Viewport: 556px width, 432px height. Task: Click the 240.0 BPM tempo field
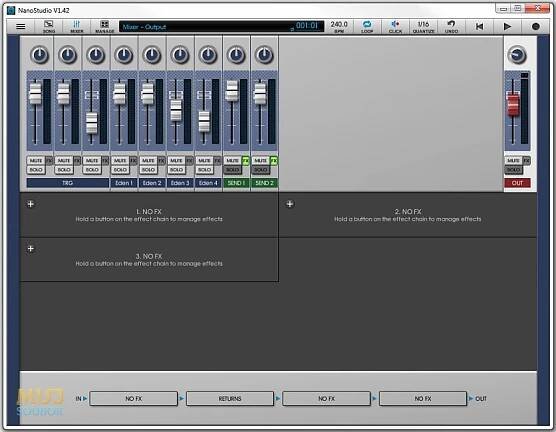click(x=339, y=26)
